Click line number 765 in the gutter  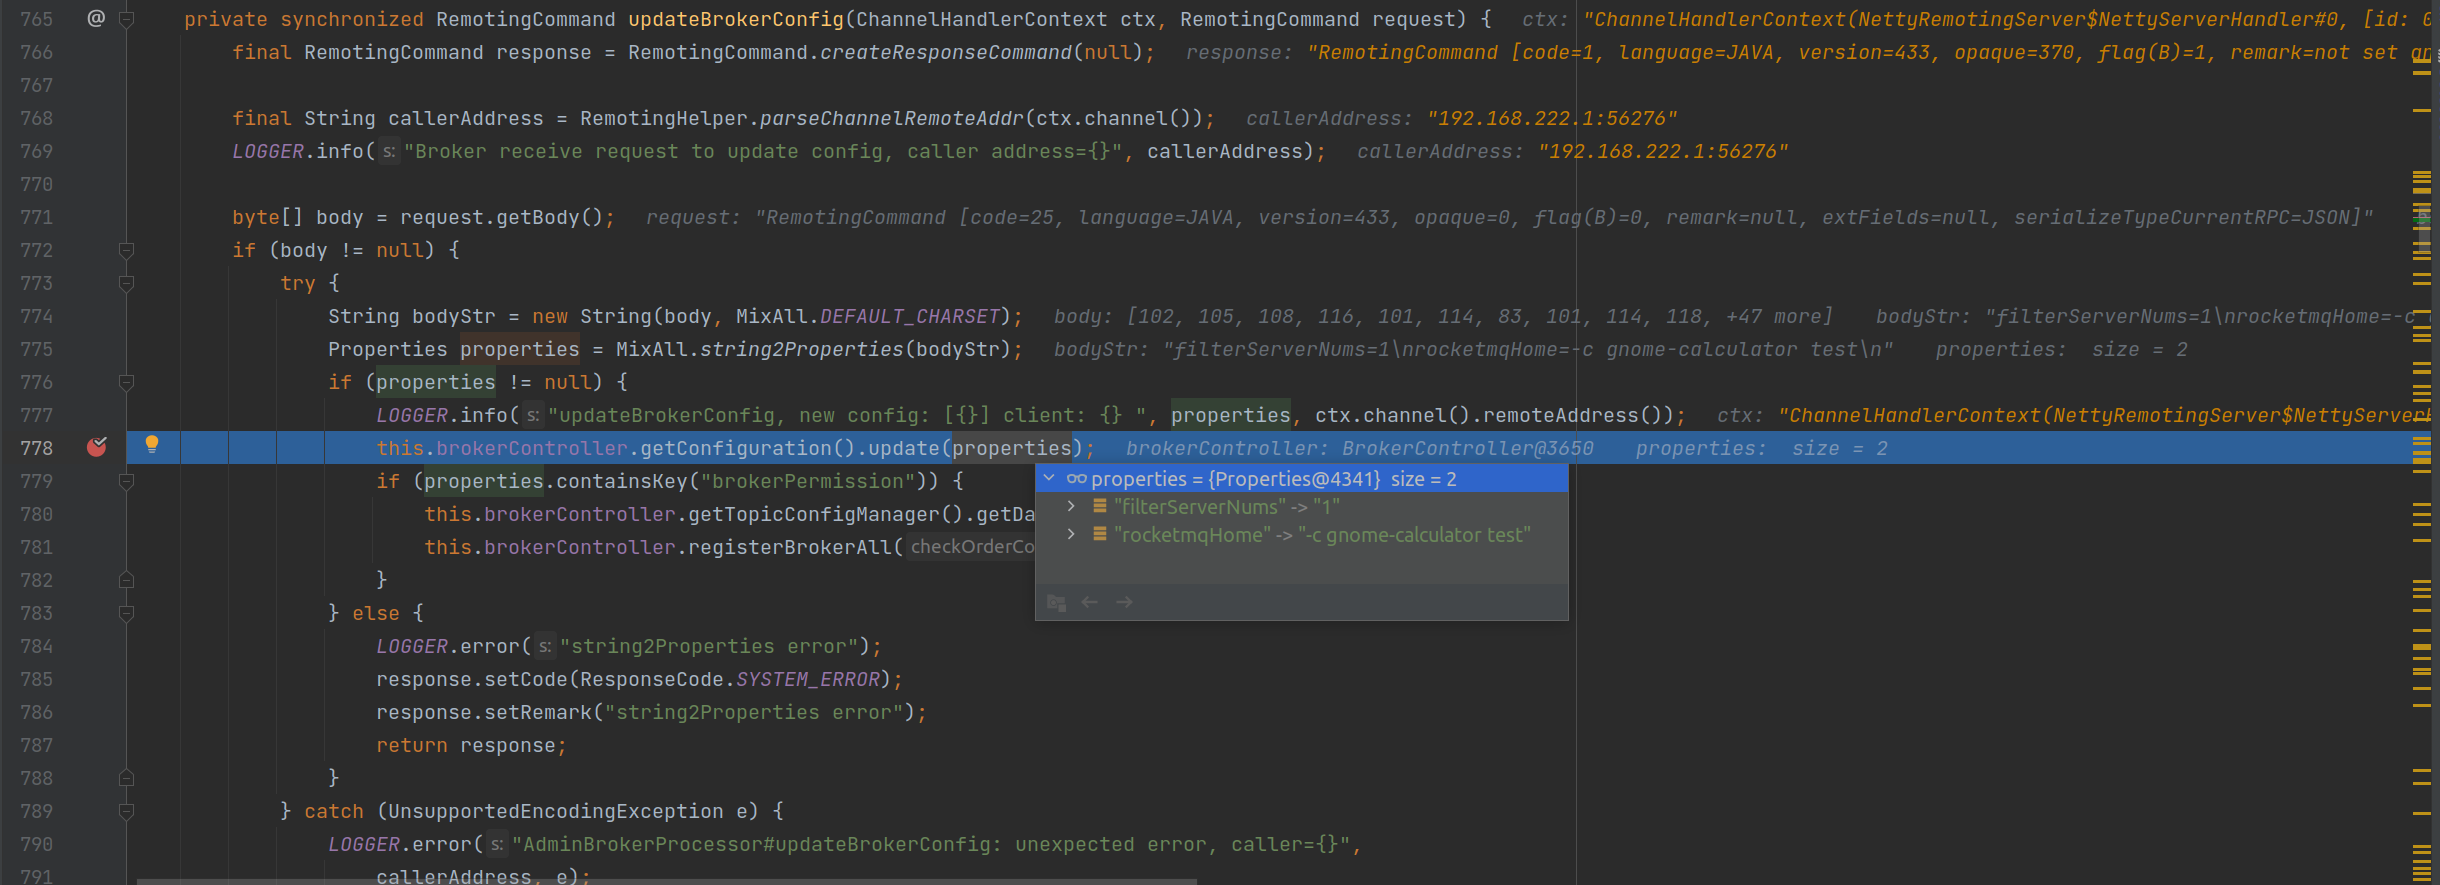click(37, 19)
